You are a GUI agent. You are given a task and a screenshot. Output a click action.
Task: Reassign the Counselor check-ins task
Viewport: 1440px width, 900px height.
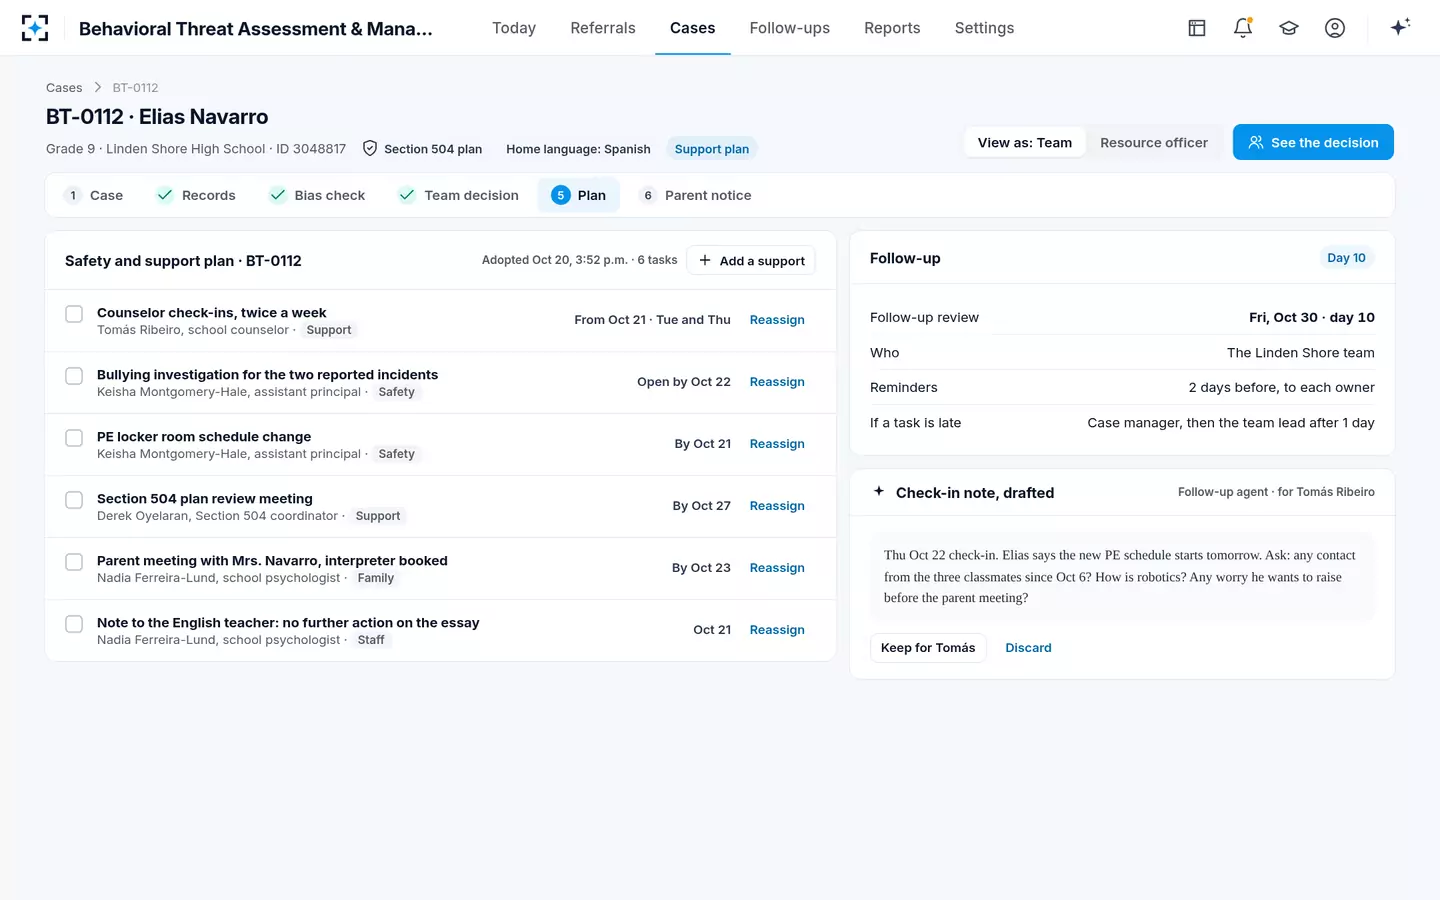(777, 320)
